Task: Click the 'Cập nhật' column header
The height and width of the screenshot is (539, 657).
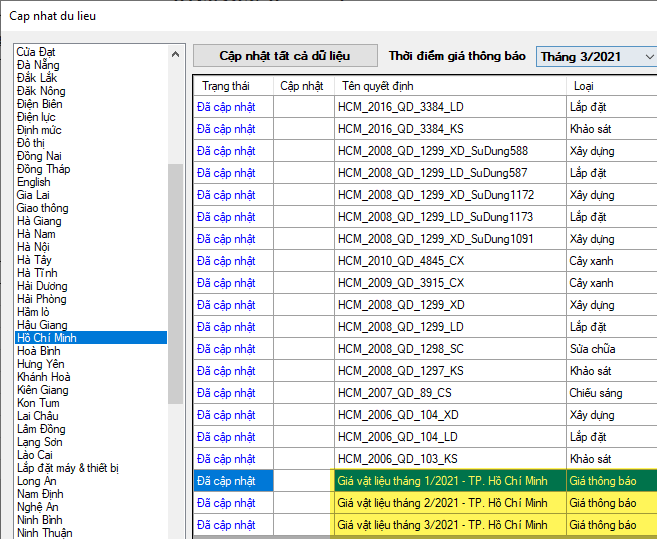Action: [x=302, y=86]
